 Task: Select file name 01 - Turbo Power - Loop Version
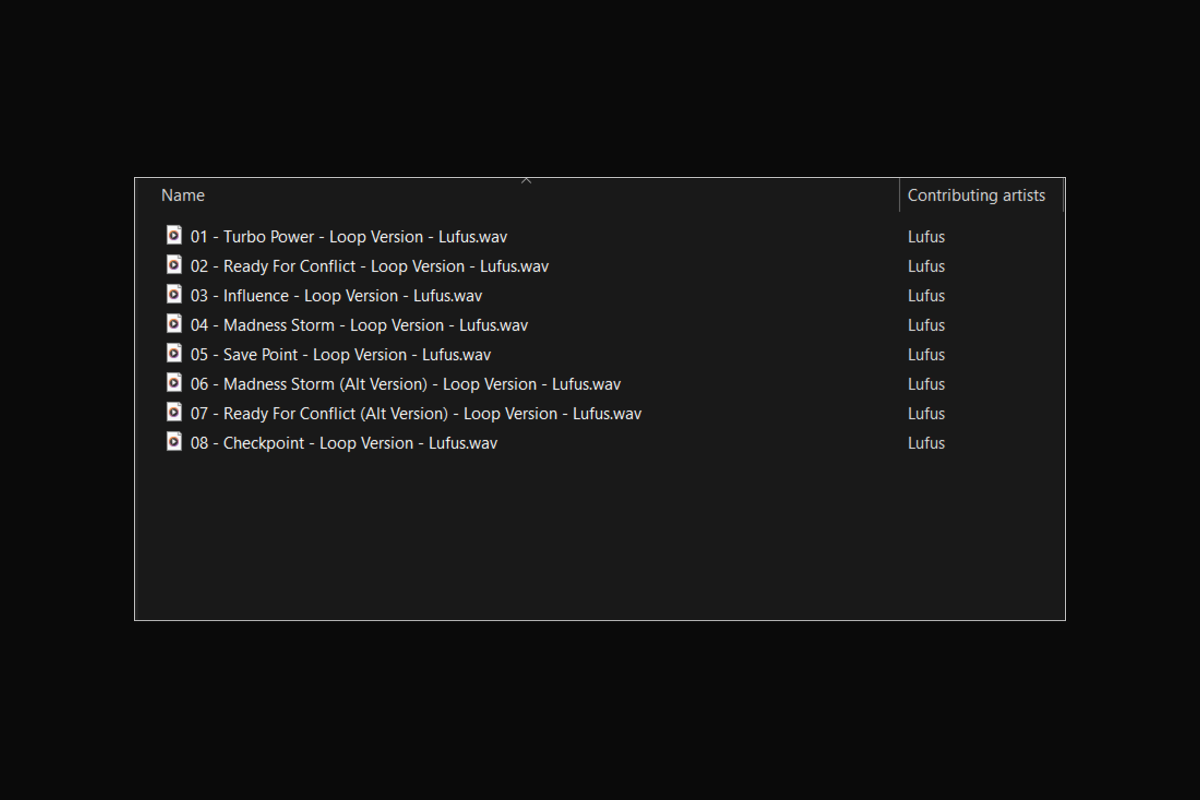click(x=349, y=237)
